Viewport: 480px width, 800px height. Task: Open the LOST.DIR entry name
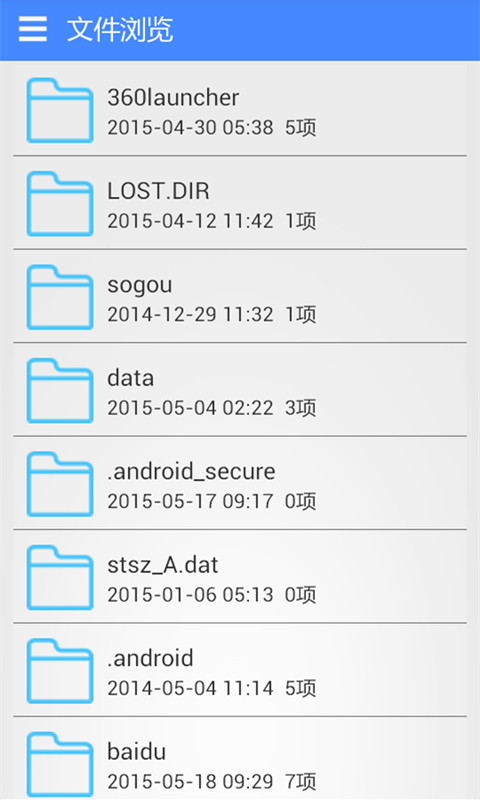pyautogui.click(x=158, y=191)
